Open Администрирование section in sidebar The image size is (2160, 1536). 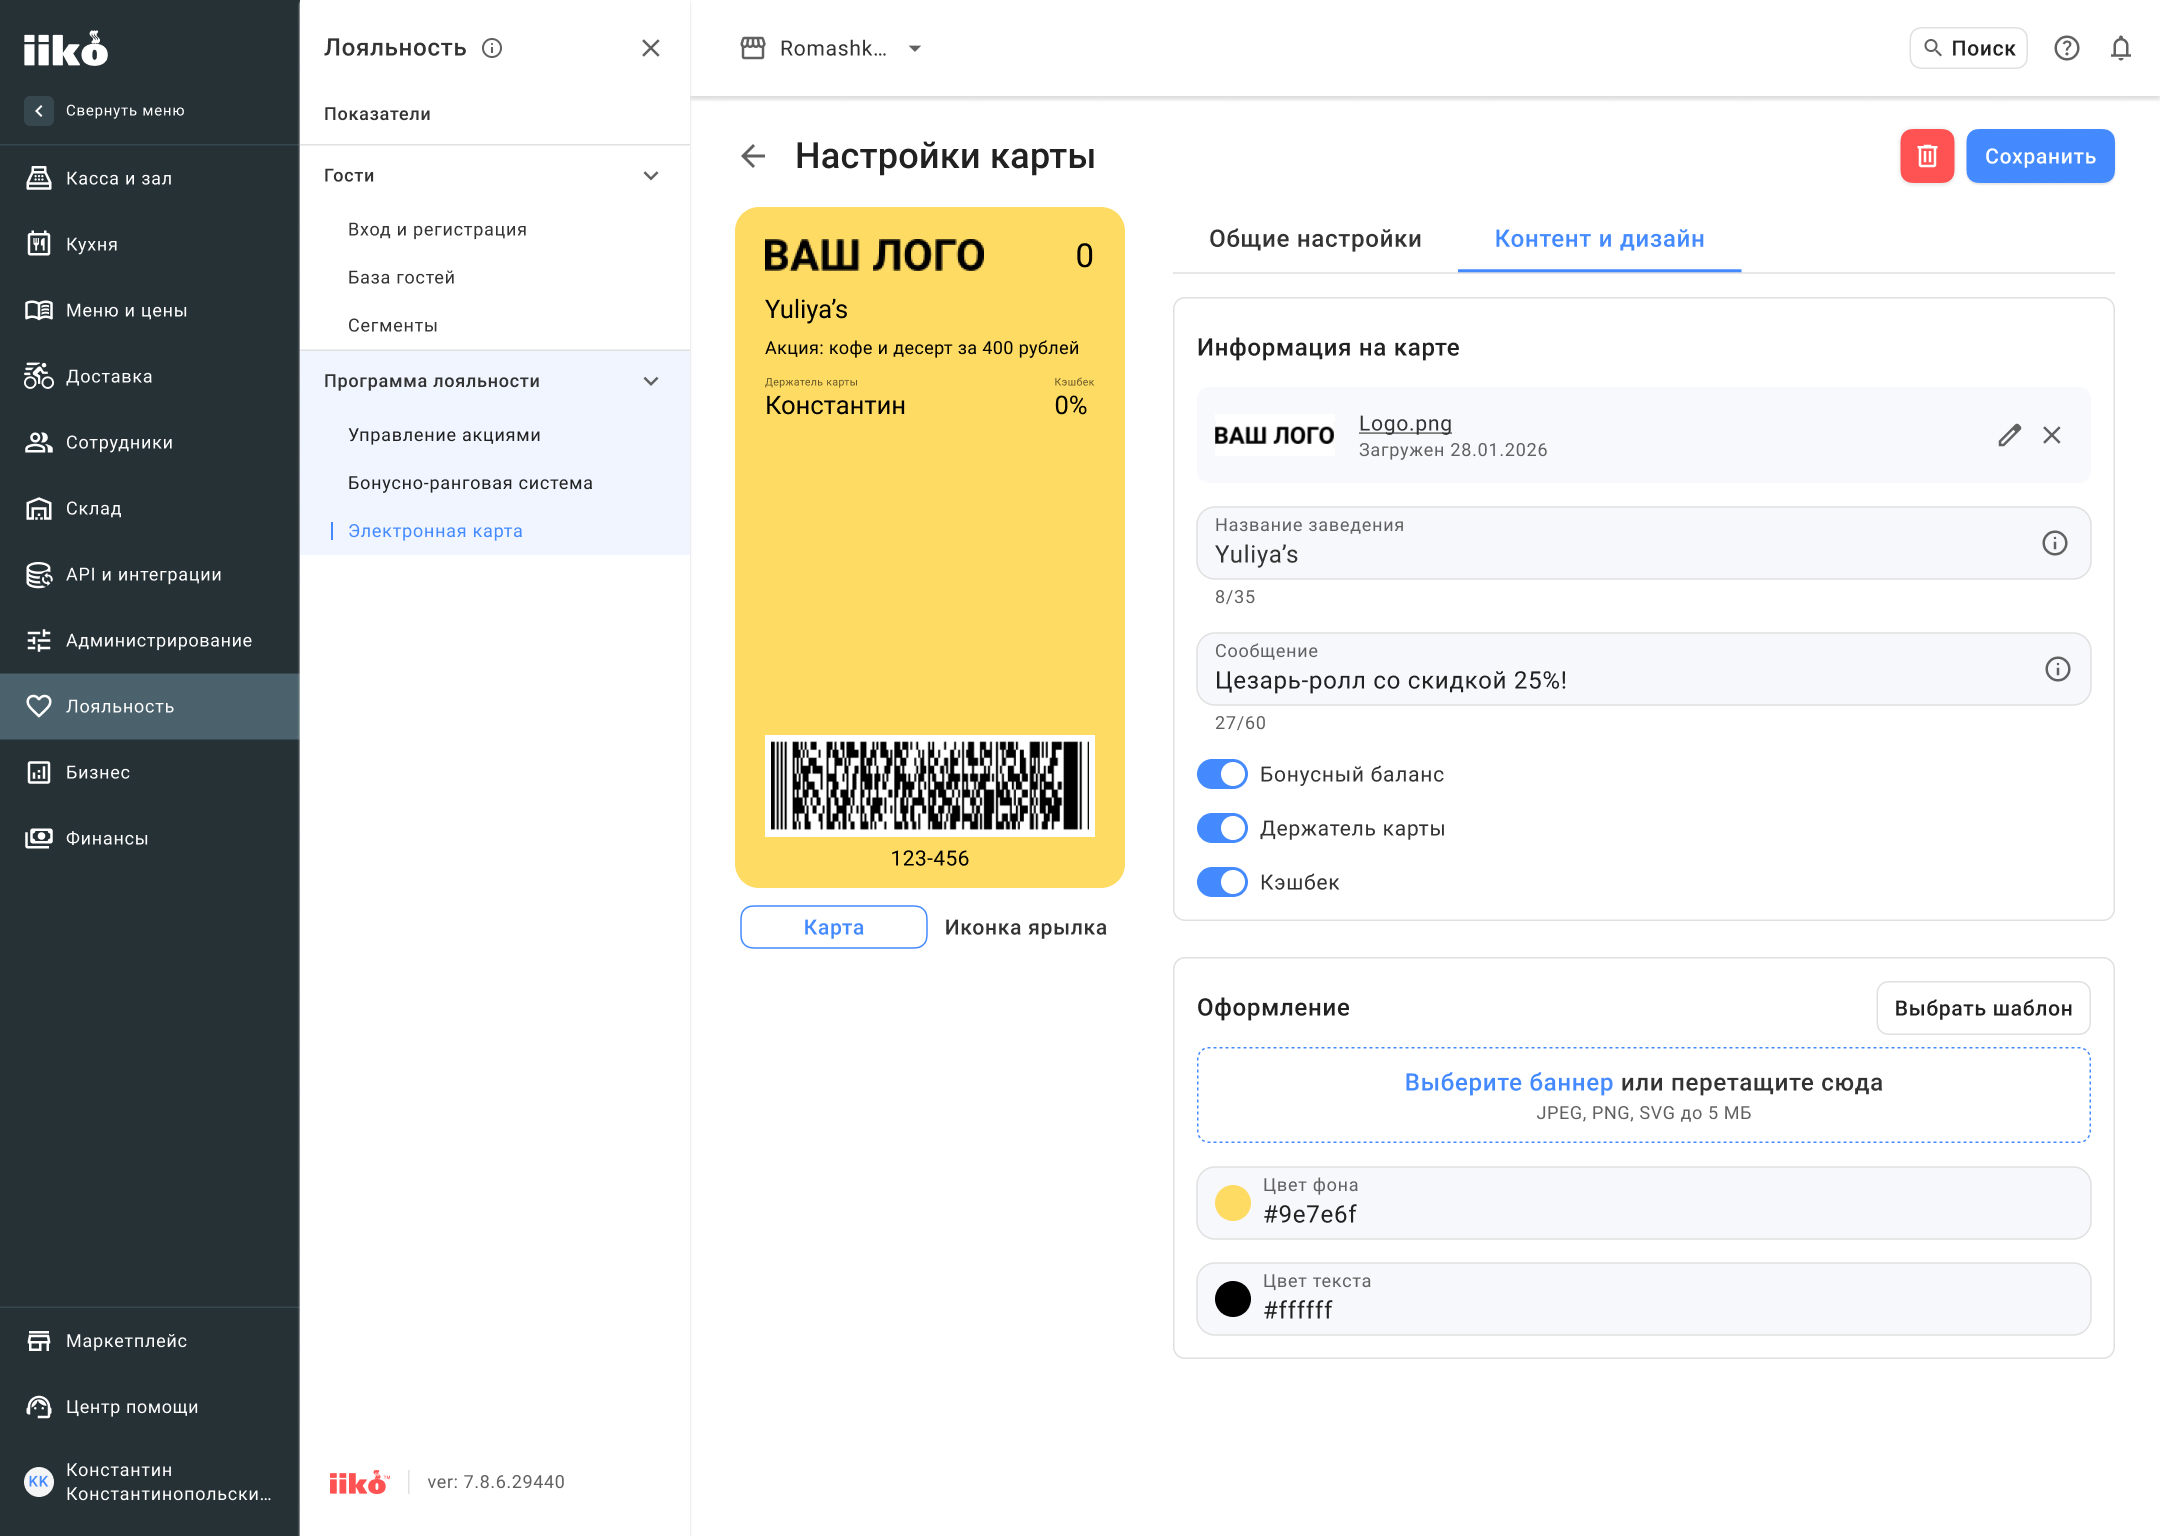click(x=150, y=640)
